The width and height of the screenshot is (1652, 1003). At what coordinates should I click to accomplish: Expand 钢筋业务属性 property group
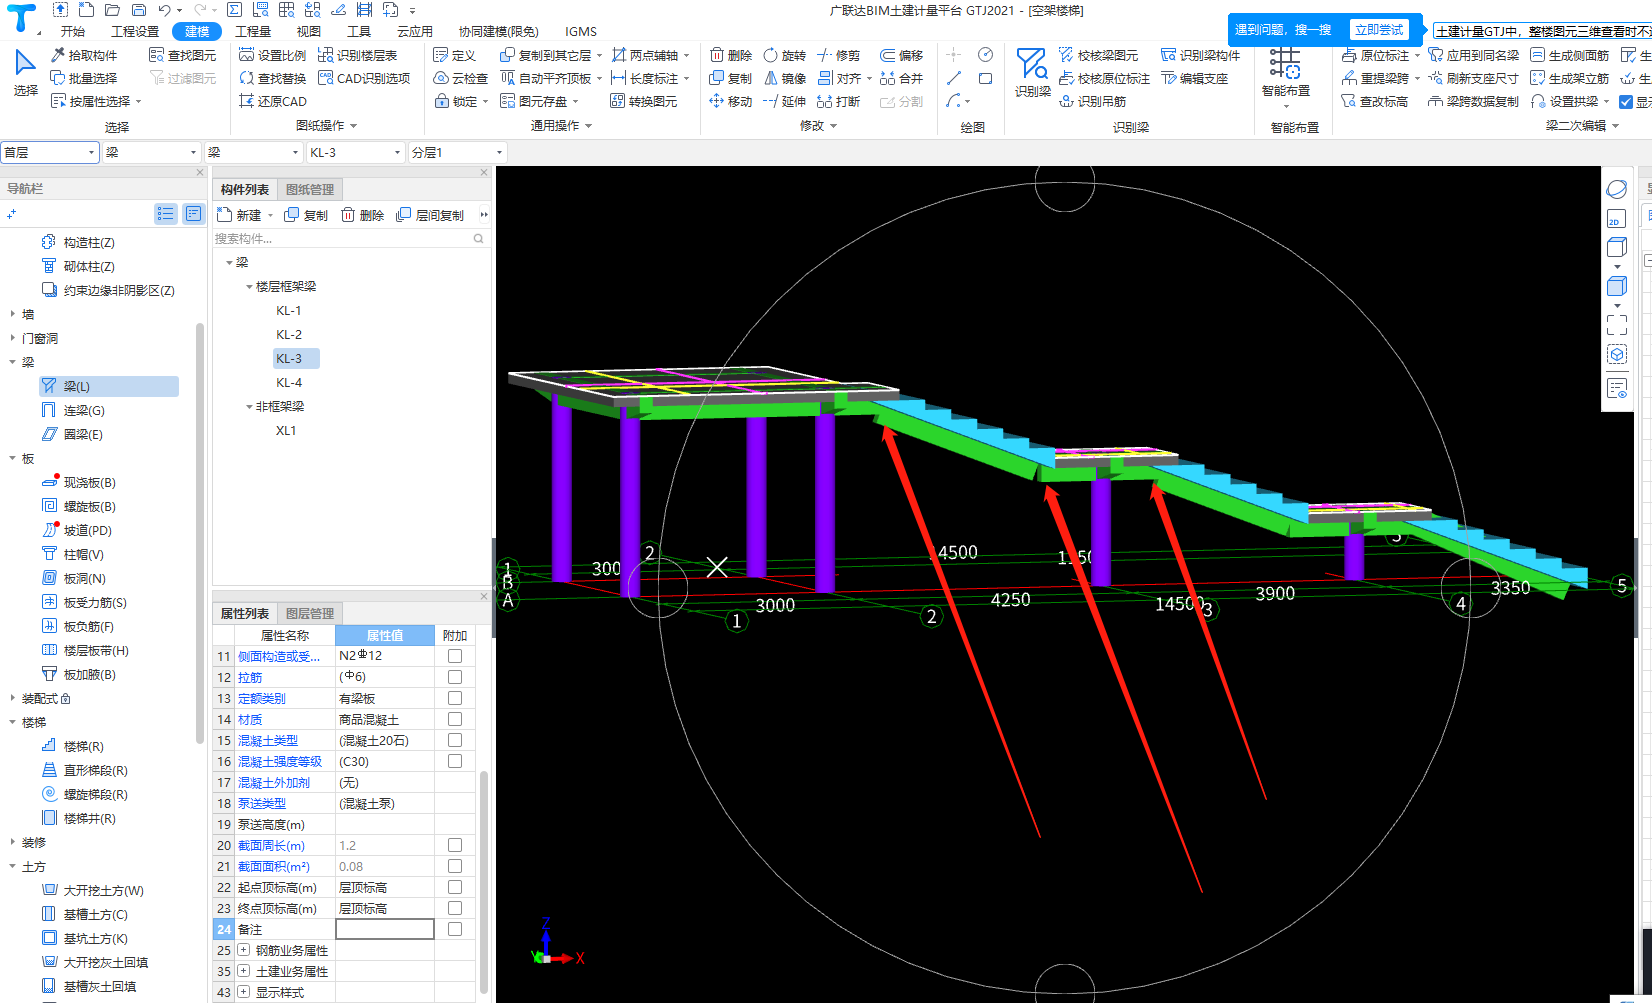click(x=243, y=950)
